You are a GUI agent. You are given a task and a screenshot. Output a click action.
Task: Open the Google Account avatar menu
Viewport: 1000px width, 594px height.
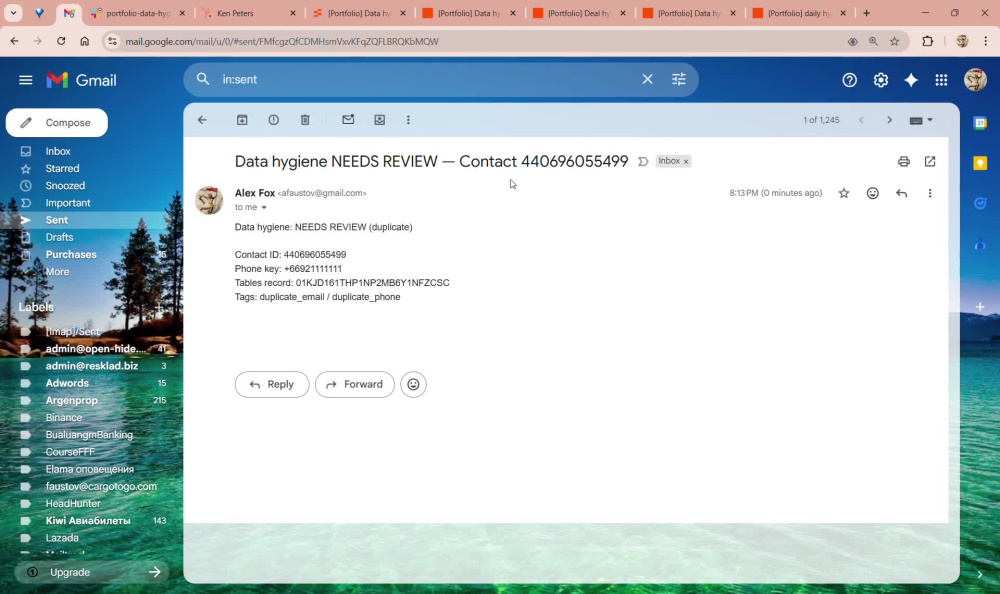tap(975, 80)
